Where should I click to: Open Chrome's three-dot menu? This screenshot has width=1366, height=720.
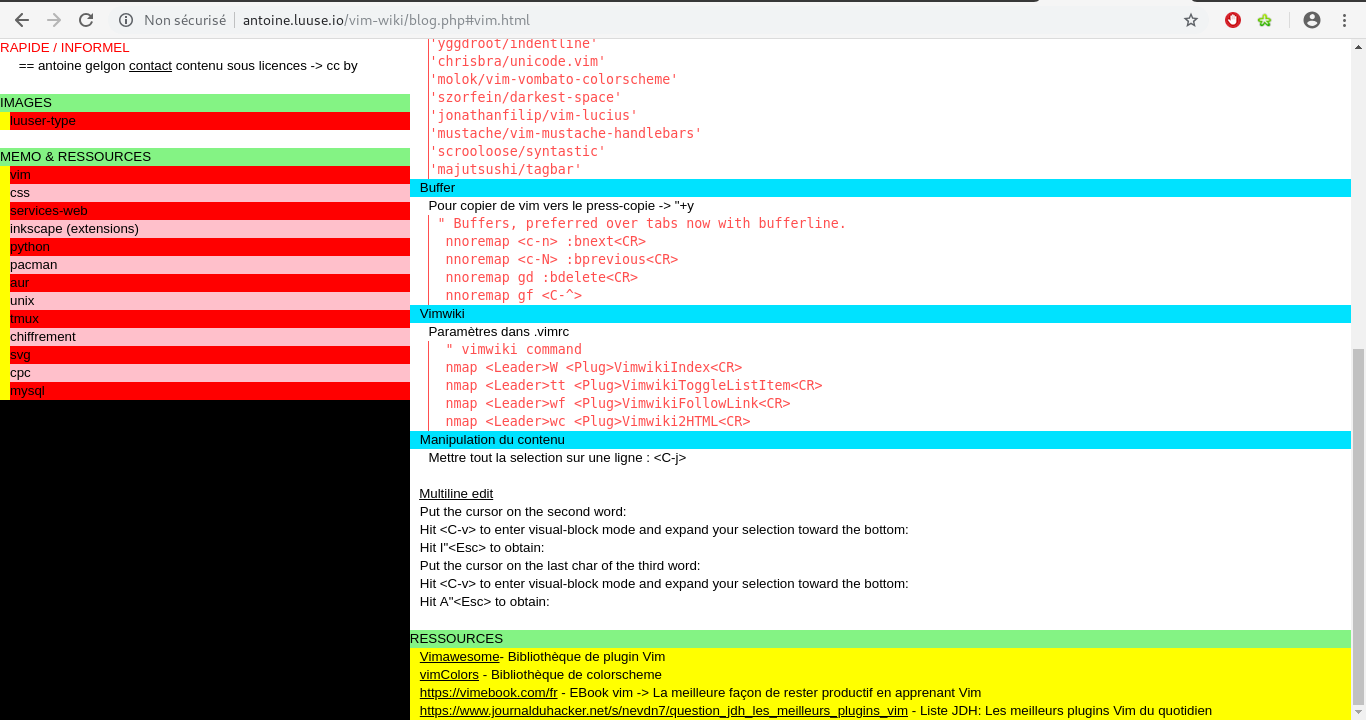click(1344, 20)
